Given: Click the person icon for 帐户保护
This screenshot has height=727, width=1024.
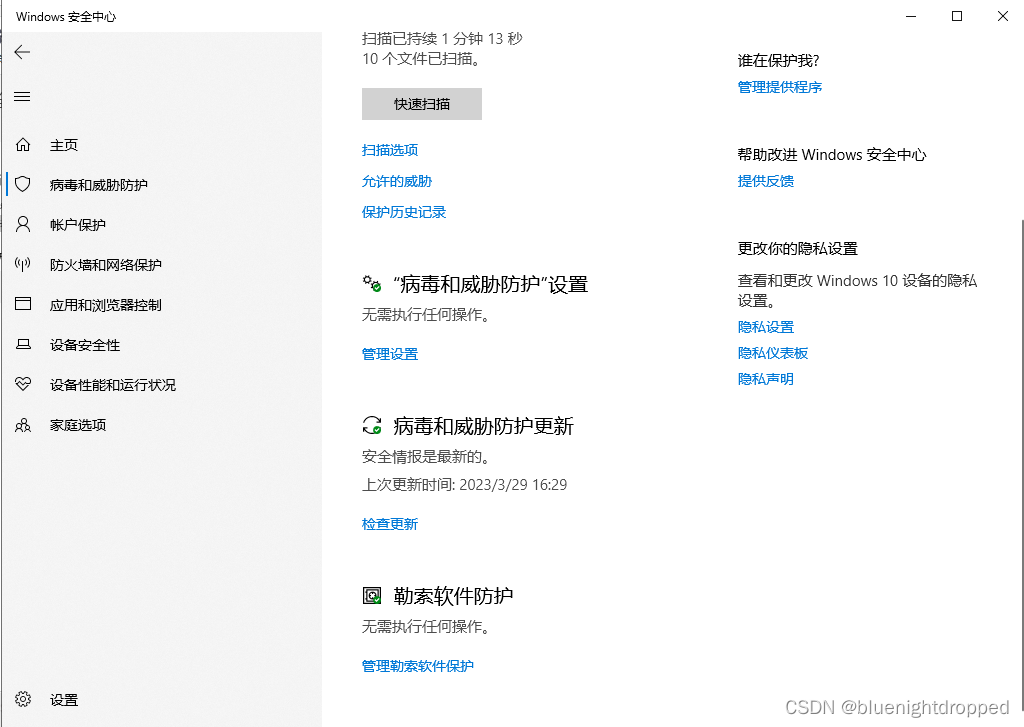Looking at the screenshot, I should click(23, 225).
